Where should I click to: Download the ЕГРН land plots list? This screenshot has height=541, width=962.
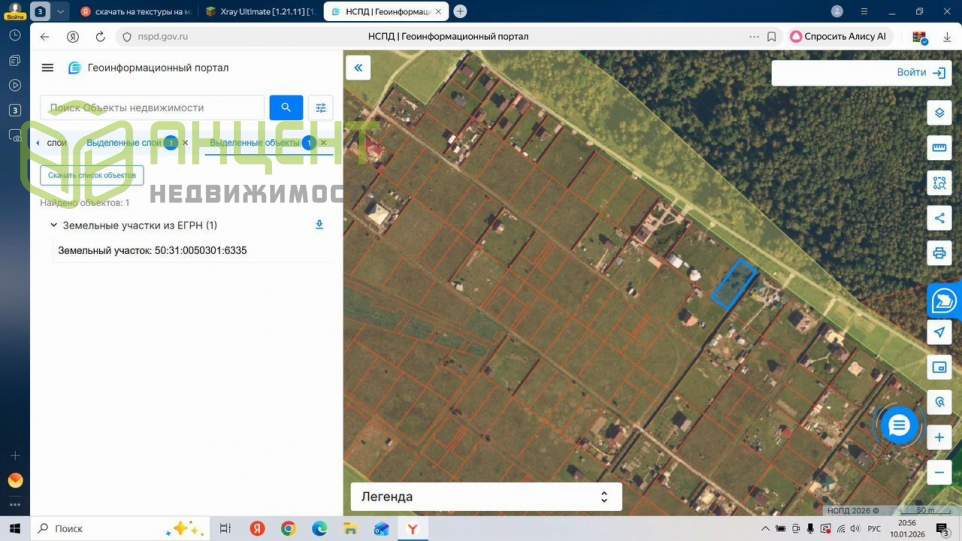point(319,225)
